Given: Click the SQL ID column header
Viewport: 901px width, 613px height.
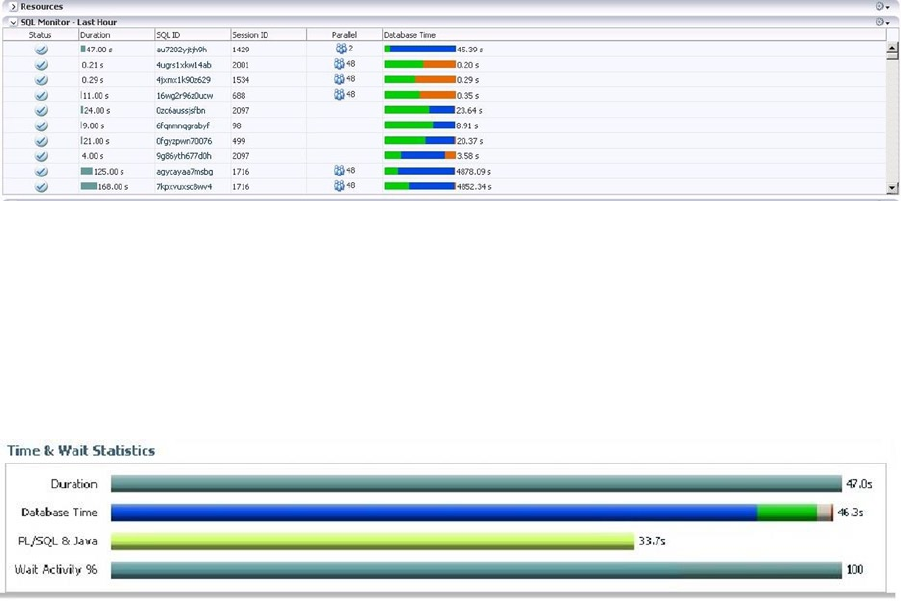Looking at the screenshot, I should pos(168,35).
